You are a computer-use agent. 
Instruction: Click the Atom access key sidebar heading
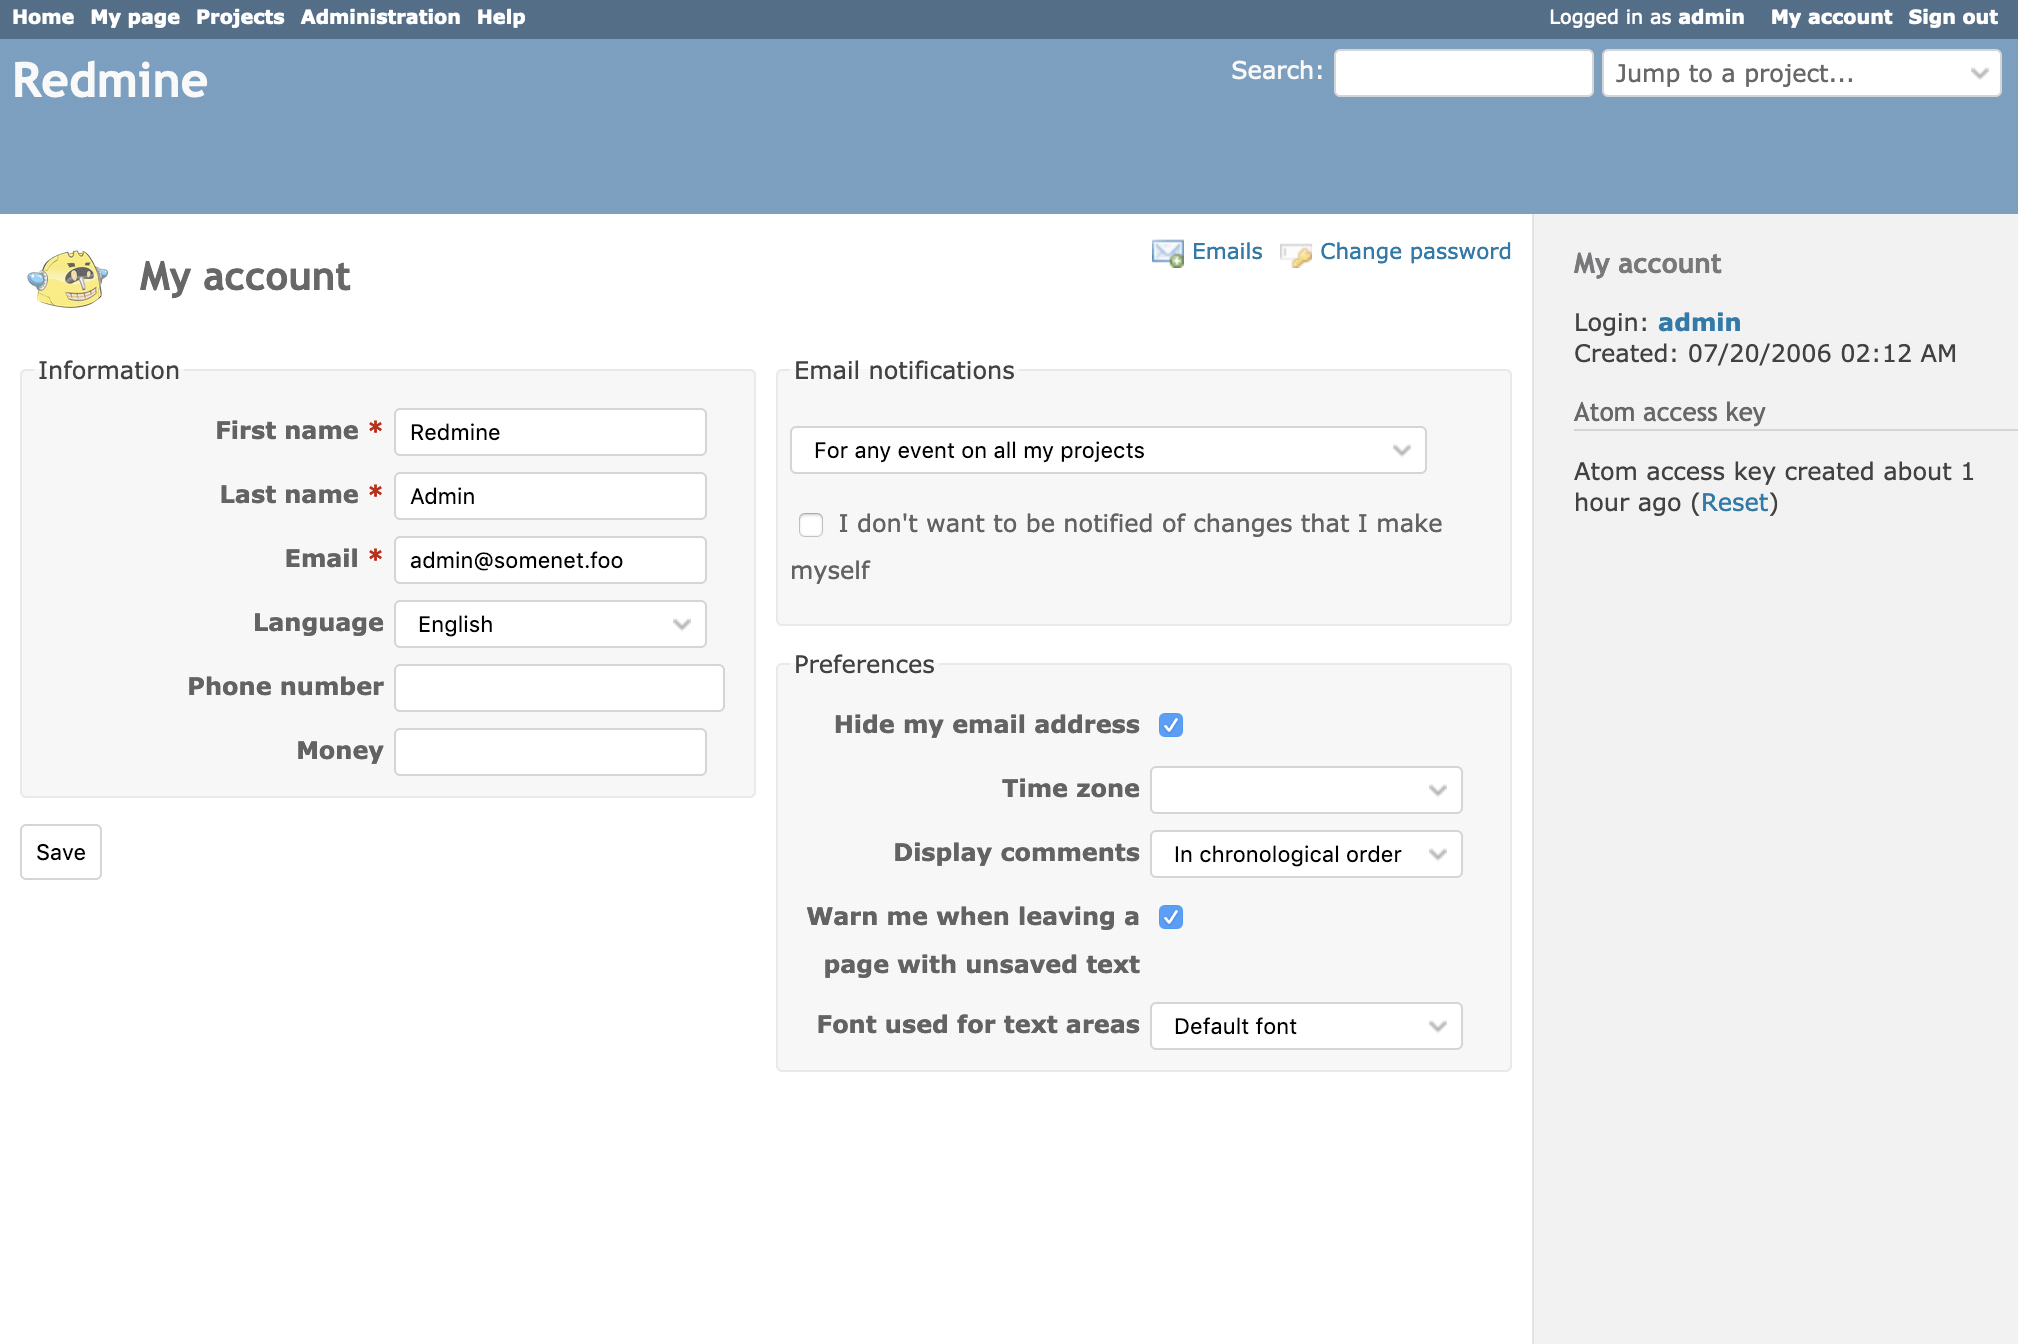click(x=1669, y=412)
